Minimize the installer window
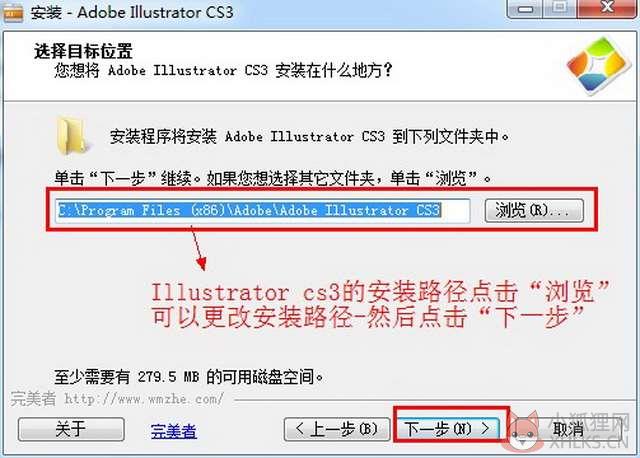The height and width of the screenshot is (458, 640). pyautogui.click(x=526, y=8)
